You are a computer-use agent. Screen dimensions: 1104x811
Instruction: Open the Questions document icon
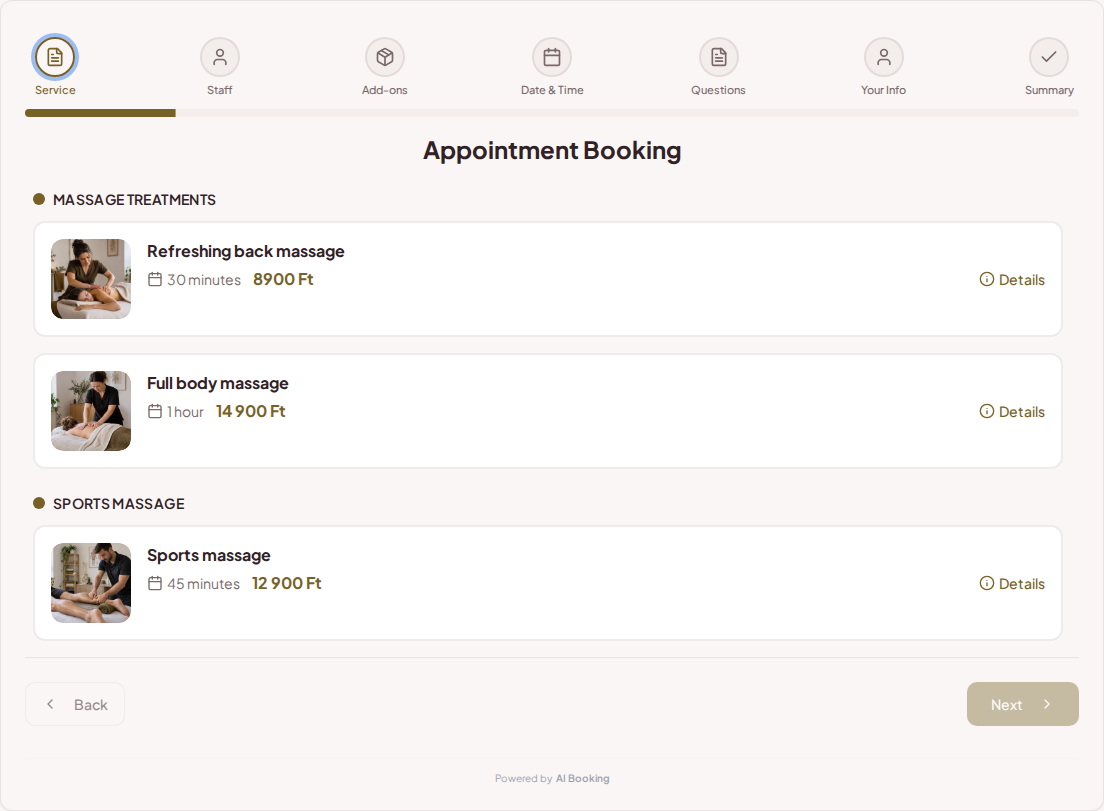(718, 57)
